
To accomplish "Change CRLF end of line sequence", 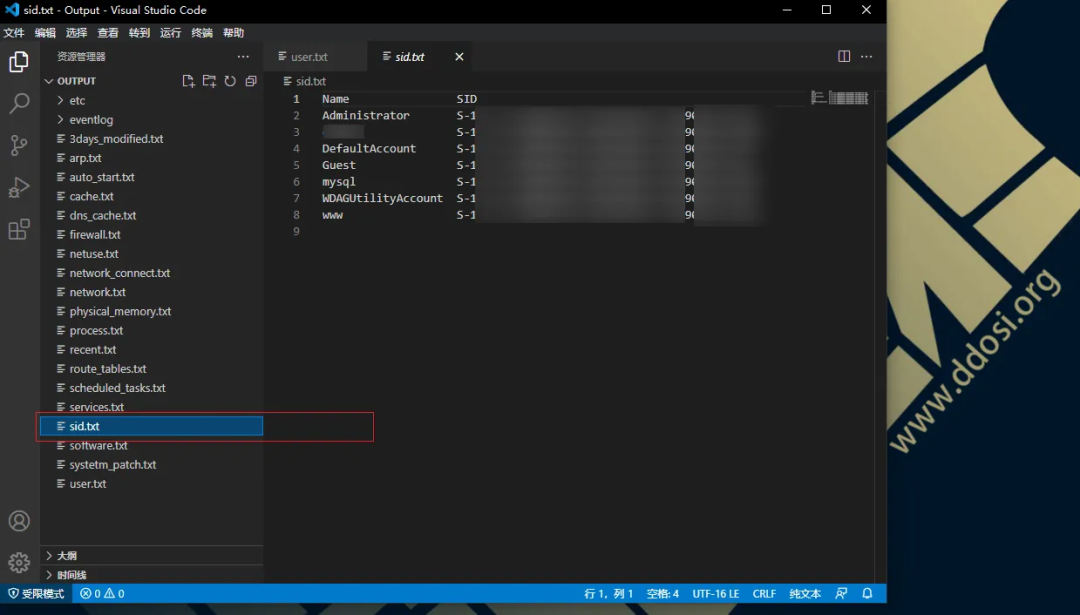I will (x=764, y=593).
